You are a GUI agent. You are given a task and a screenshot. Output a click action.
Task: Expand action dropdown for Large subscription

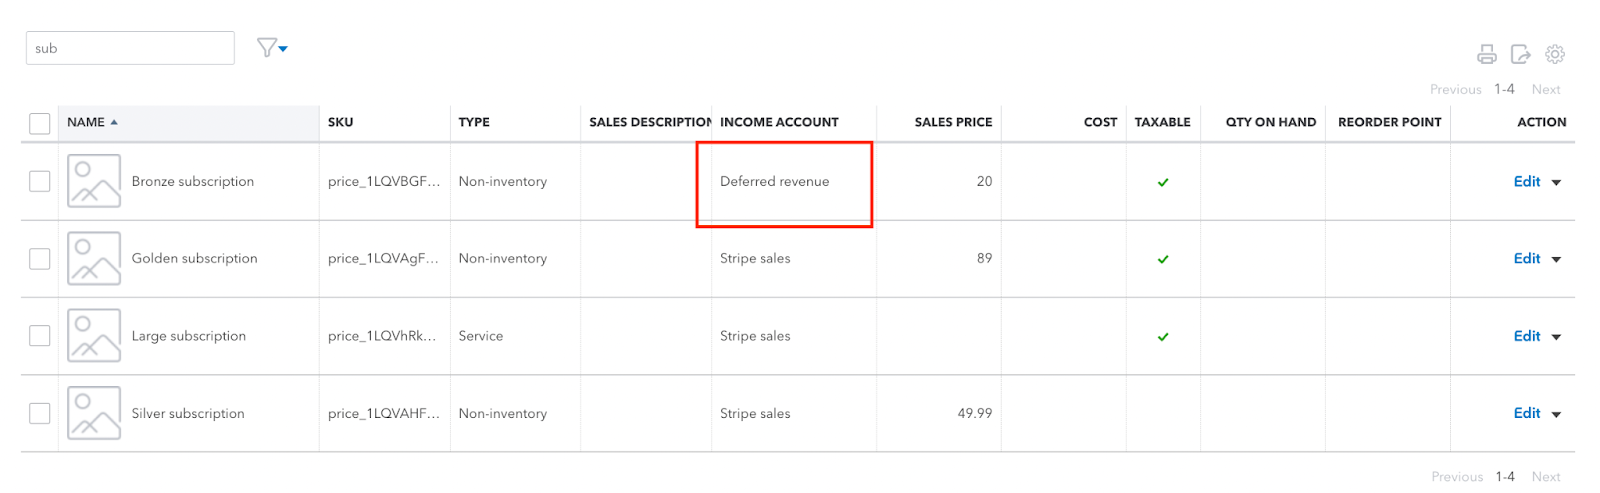1556,337
